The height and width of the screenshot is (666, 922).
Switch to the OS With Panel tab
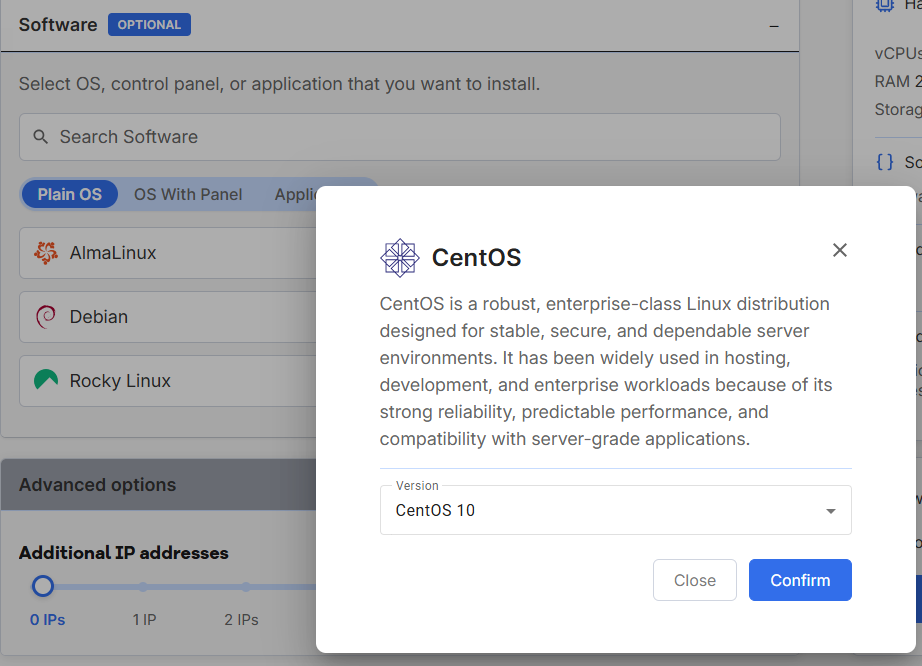click(x=188, y=195)
